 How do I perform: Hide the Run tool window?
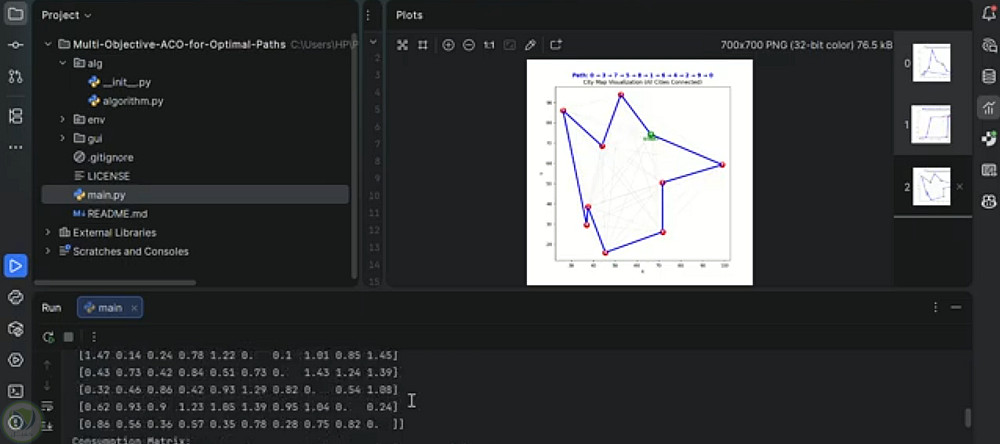[956, 307]
